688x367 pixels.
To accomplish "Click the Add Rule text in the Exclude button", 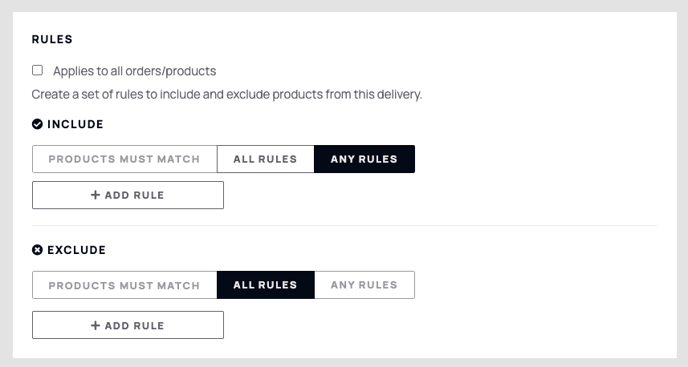I will coord(134,325).
